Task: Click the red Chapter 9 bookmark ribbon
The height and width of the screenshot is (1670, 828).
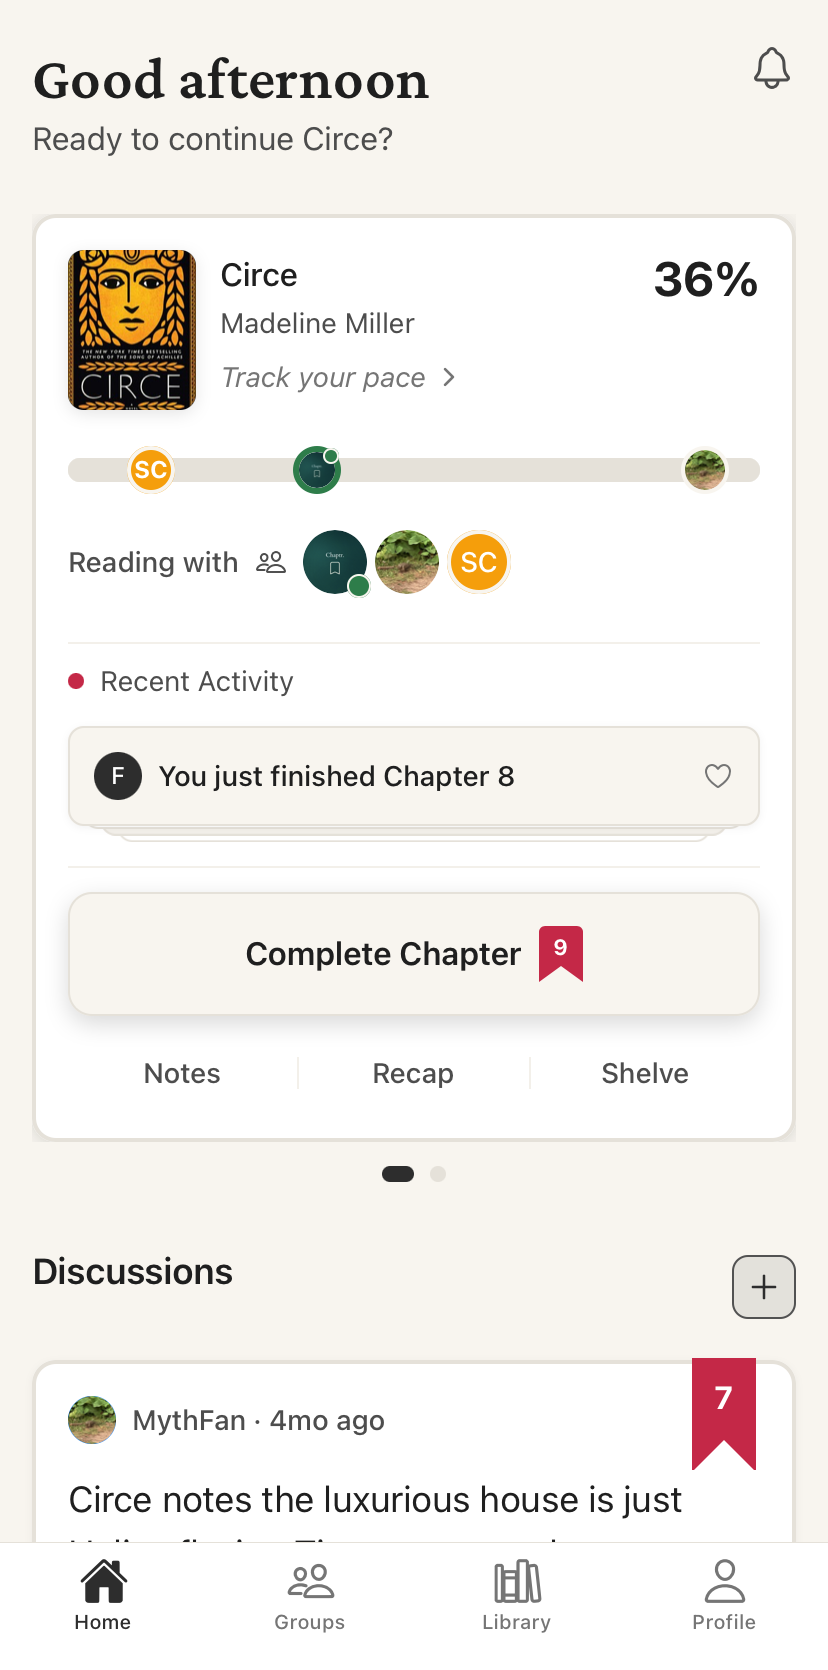Action: pyautogui.click(x=560, y=954)
